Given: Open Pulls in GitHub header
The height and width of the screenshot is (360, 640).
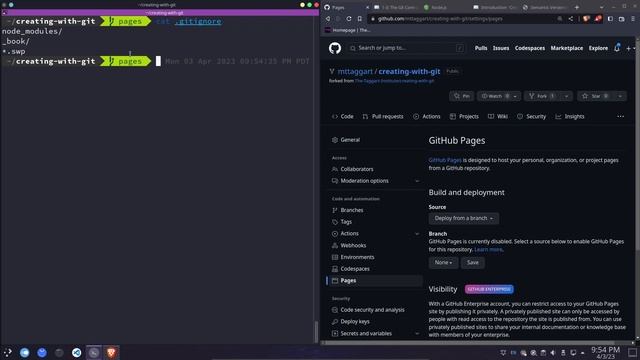Looking at the screenshot, I should 481,48.
